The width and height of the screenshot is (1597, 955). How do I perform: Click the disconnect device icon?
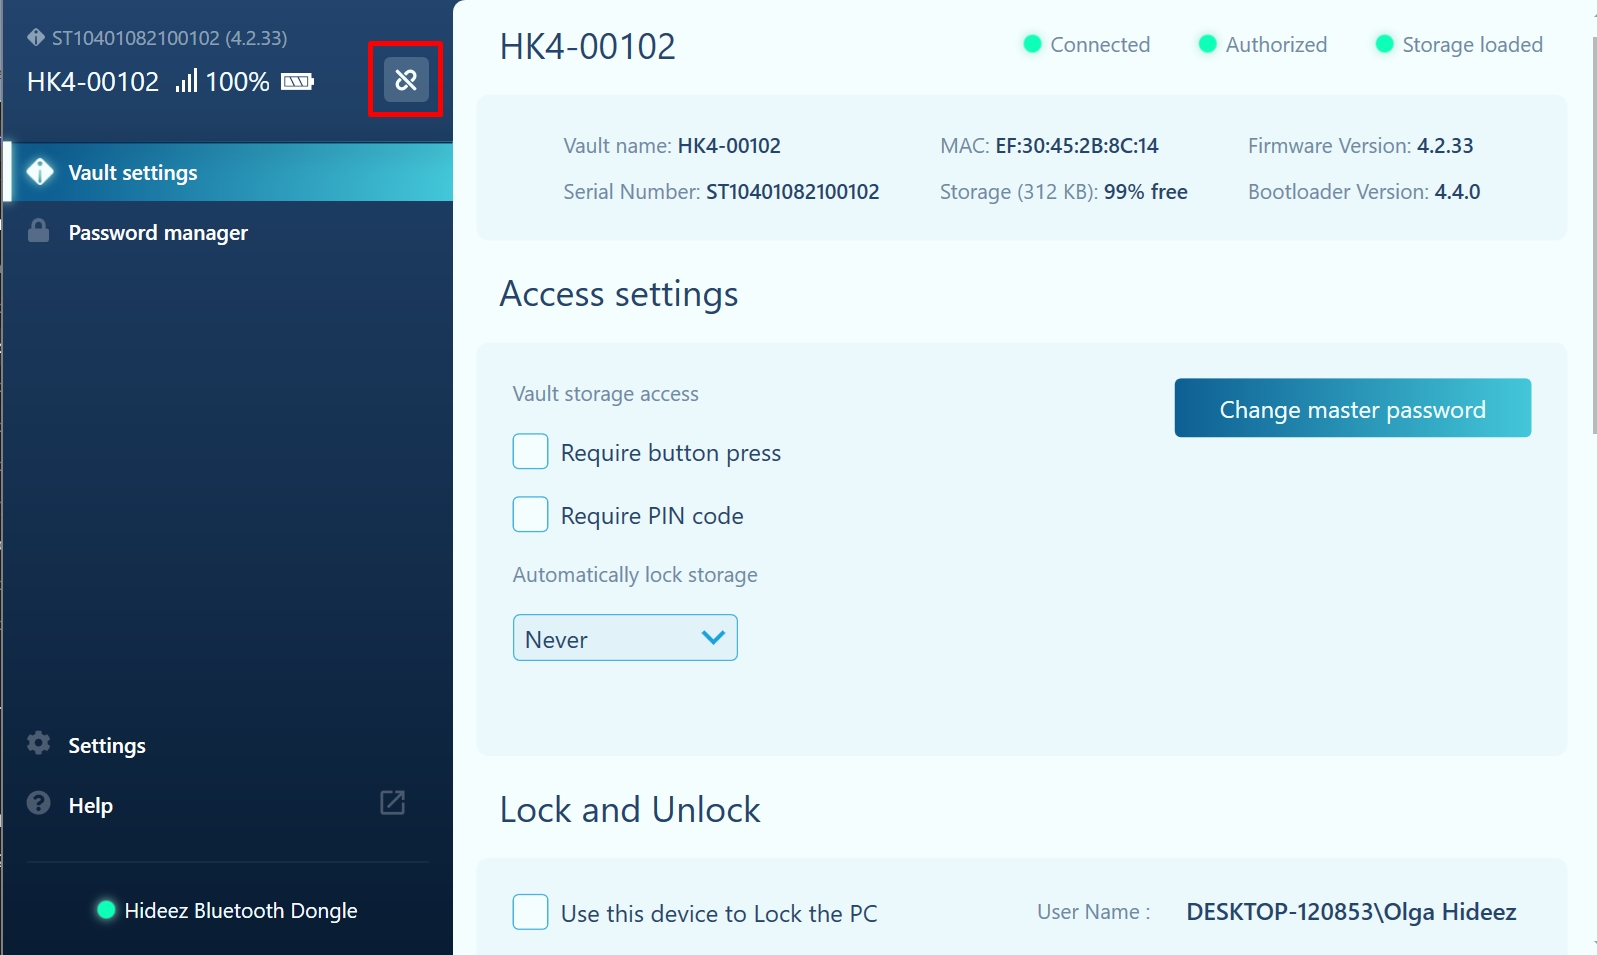(405, 80)
